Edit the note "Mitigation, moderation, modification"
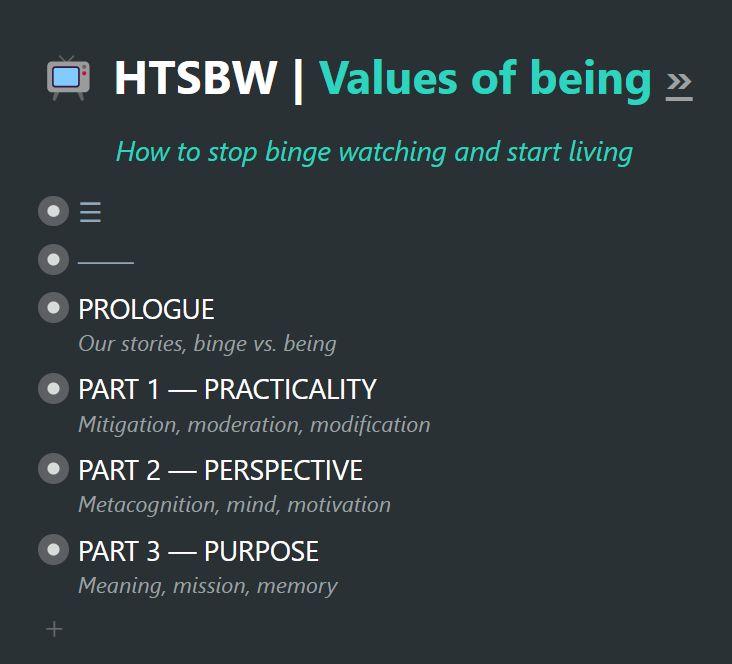 (254, 425)
